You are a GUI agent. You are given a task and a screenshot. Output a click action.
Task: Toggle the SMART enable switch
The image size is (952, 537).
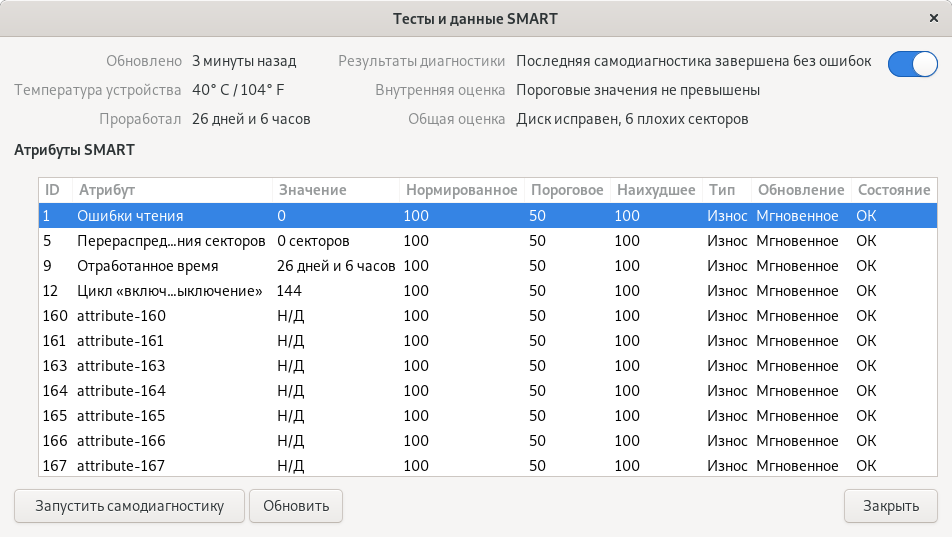click(911, 63)
